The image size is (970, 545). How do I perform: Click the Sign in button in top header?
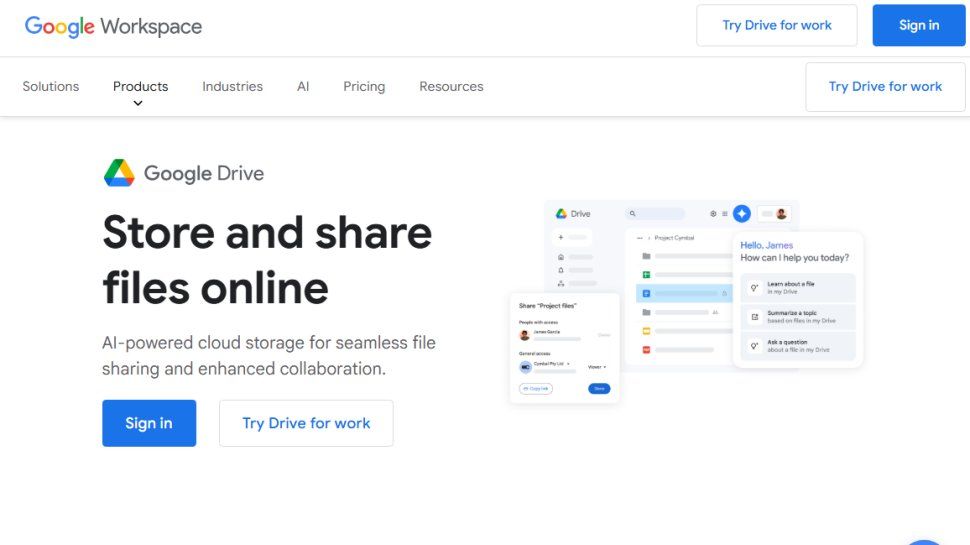pos(918,26)
